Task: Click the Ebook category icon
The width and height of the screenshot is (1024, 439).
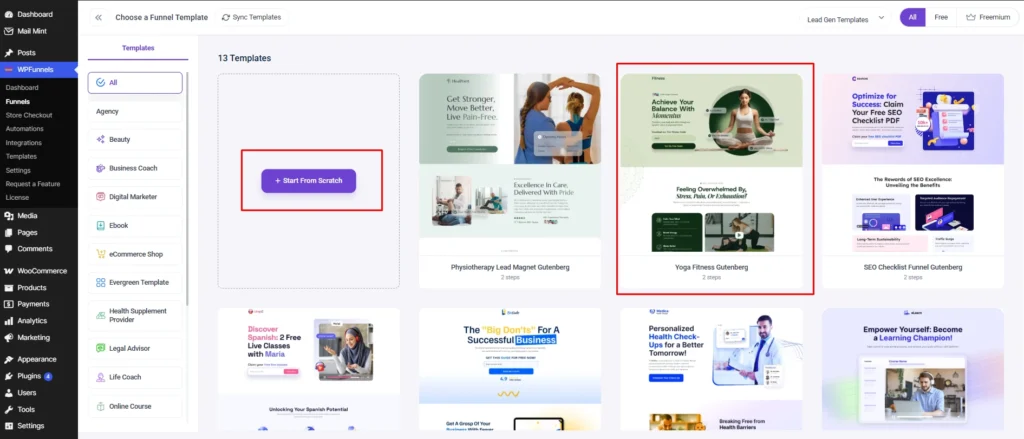Action: (x=101, y=225)
